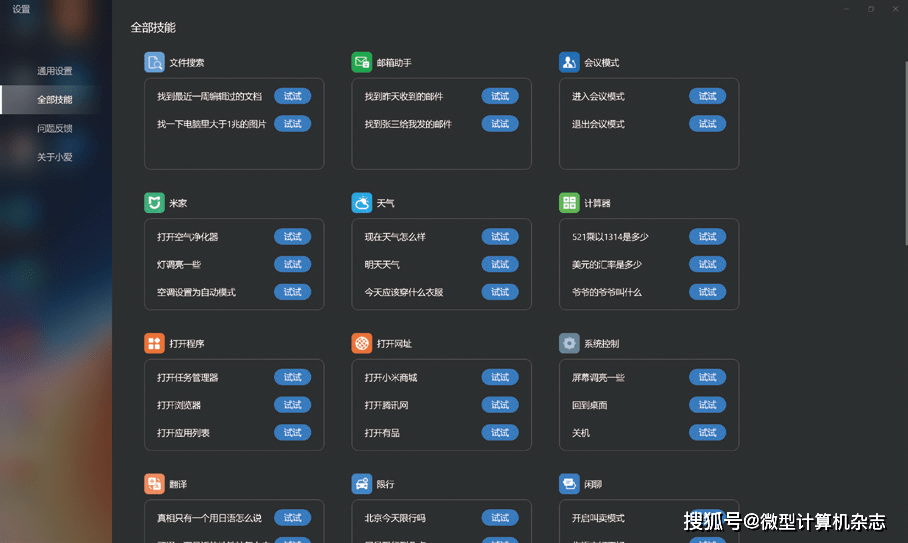The image size is (908, 543).
Task: Click the 系统控制 system control gear icon
Action: tap(569, 343)
